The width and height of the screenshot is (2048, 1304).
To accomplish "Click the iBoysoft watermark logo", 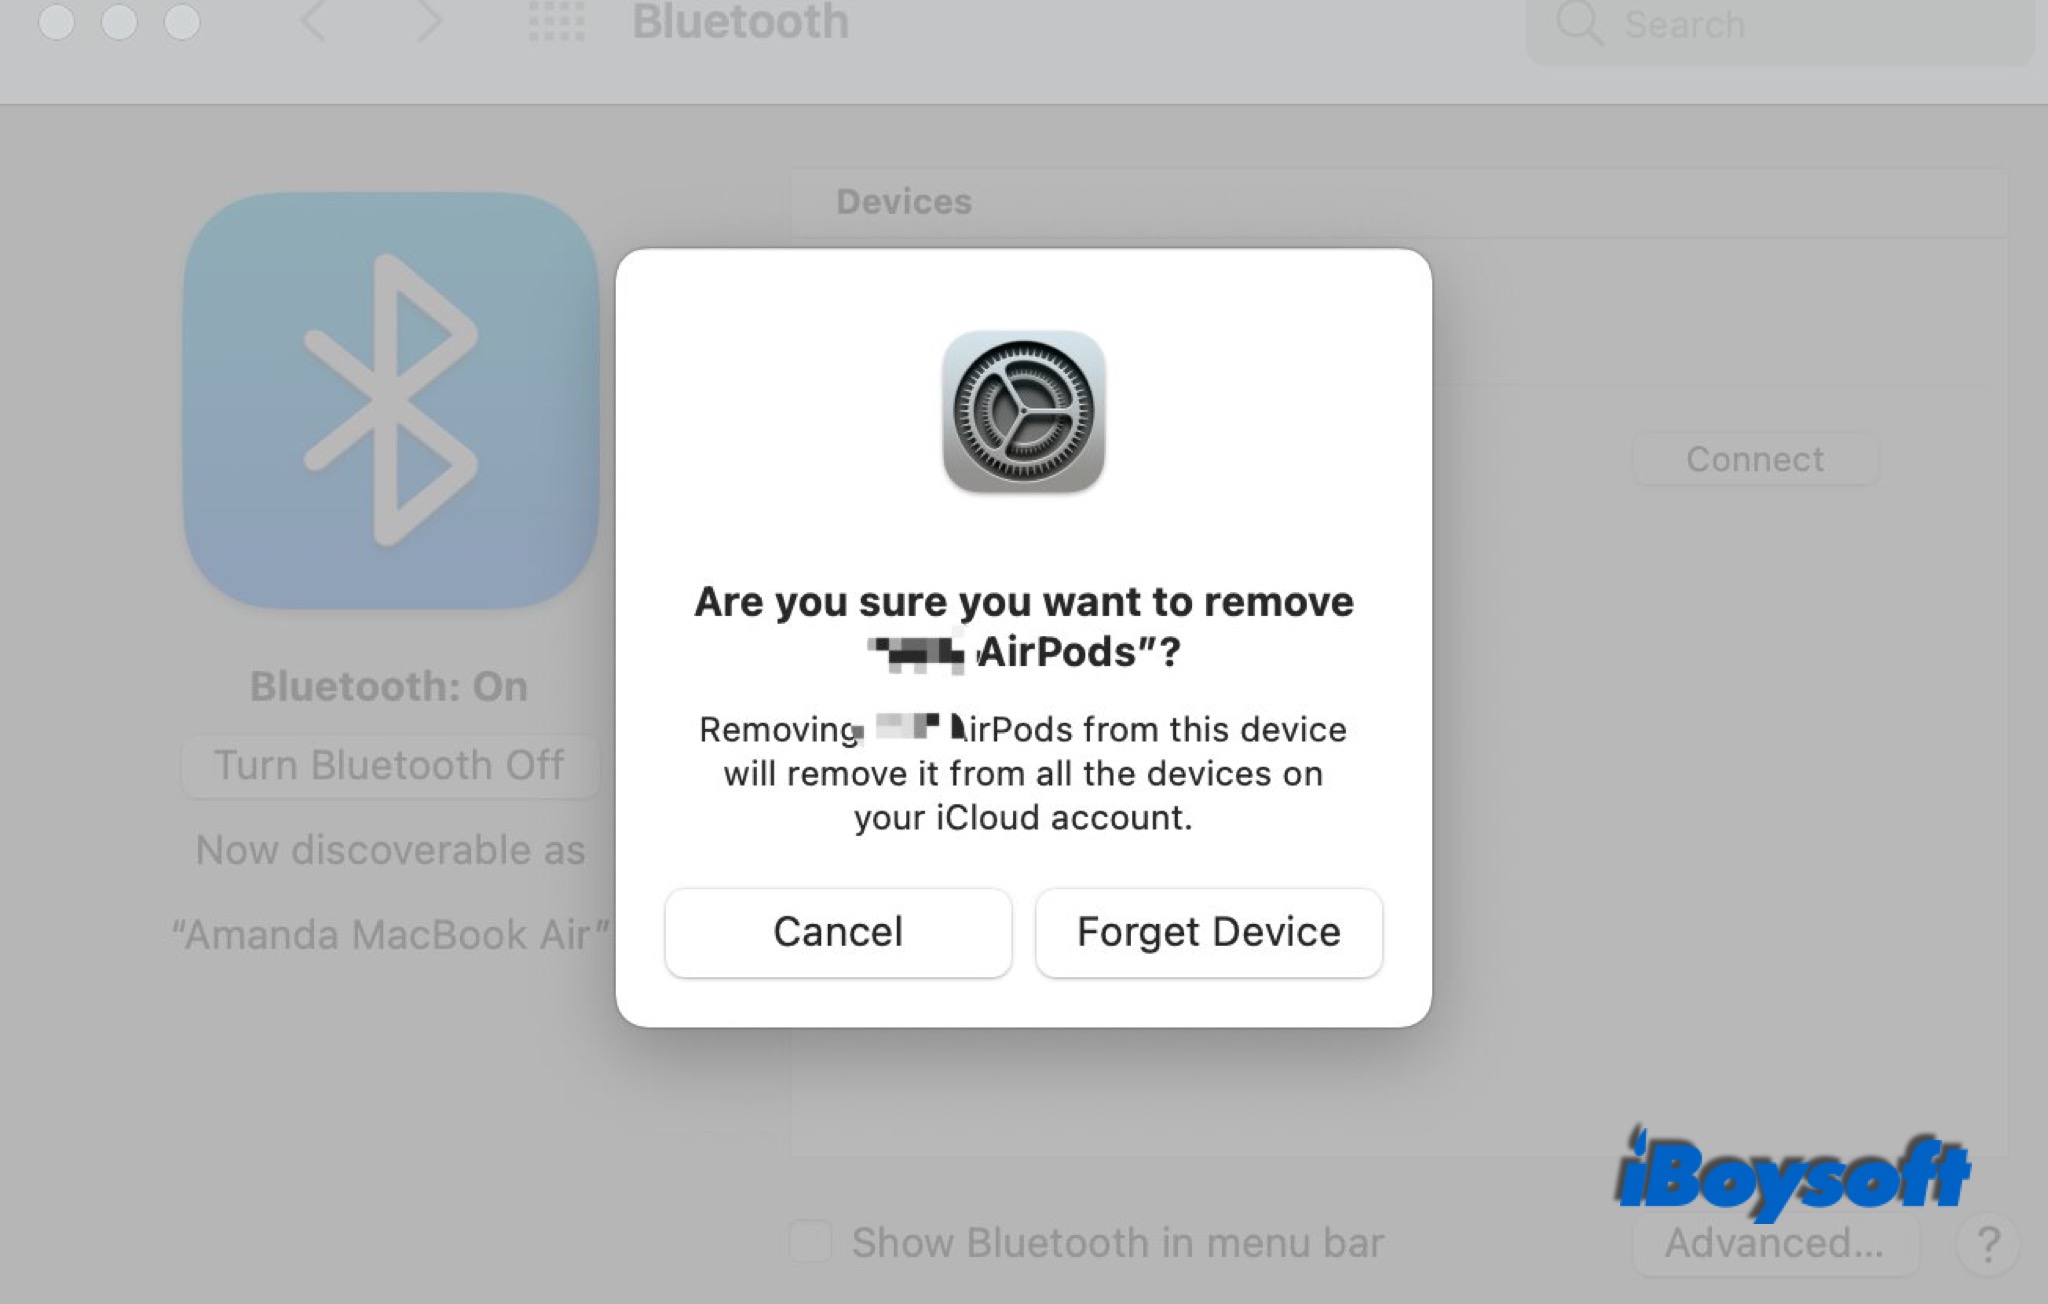I will (x=1792, y=1174).
